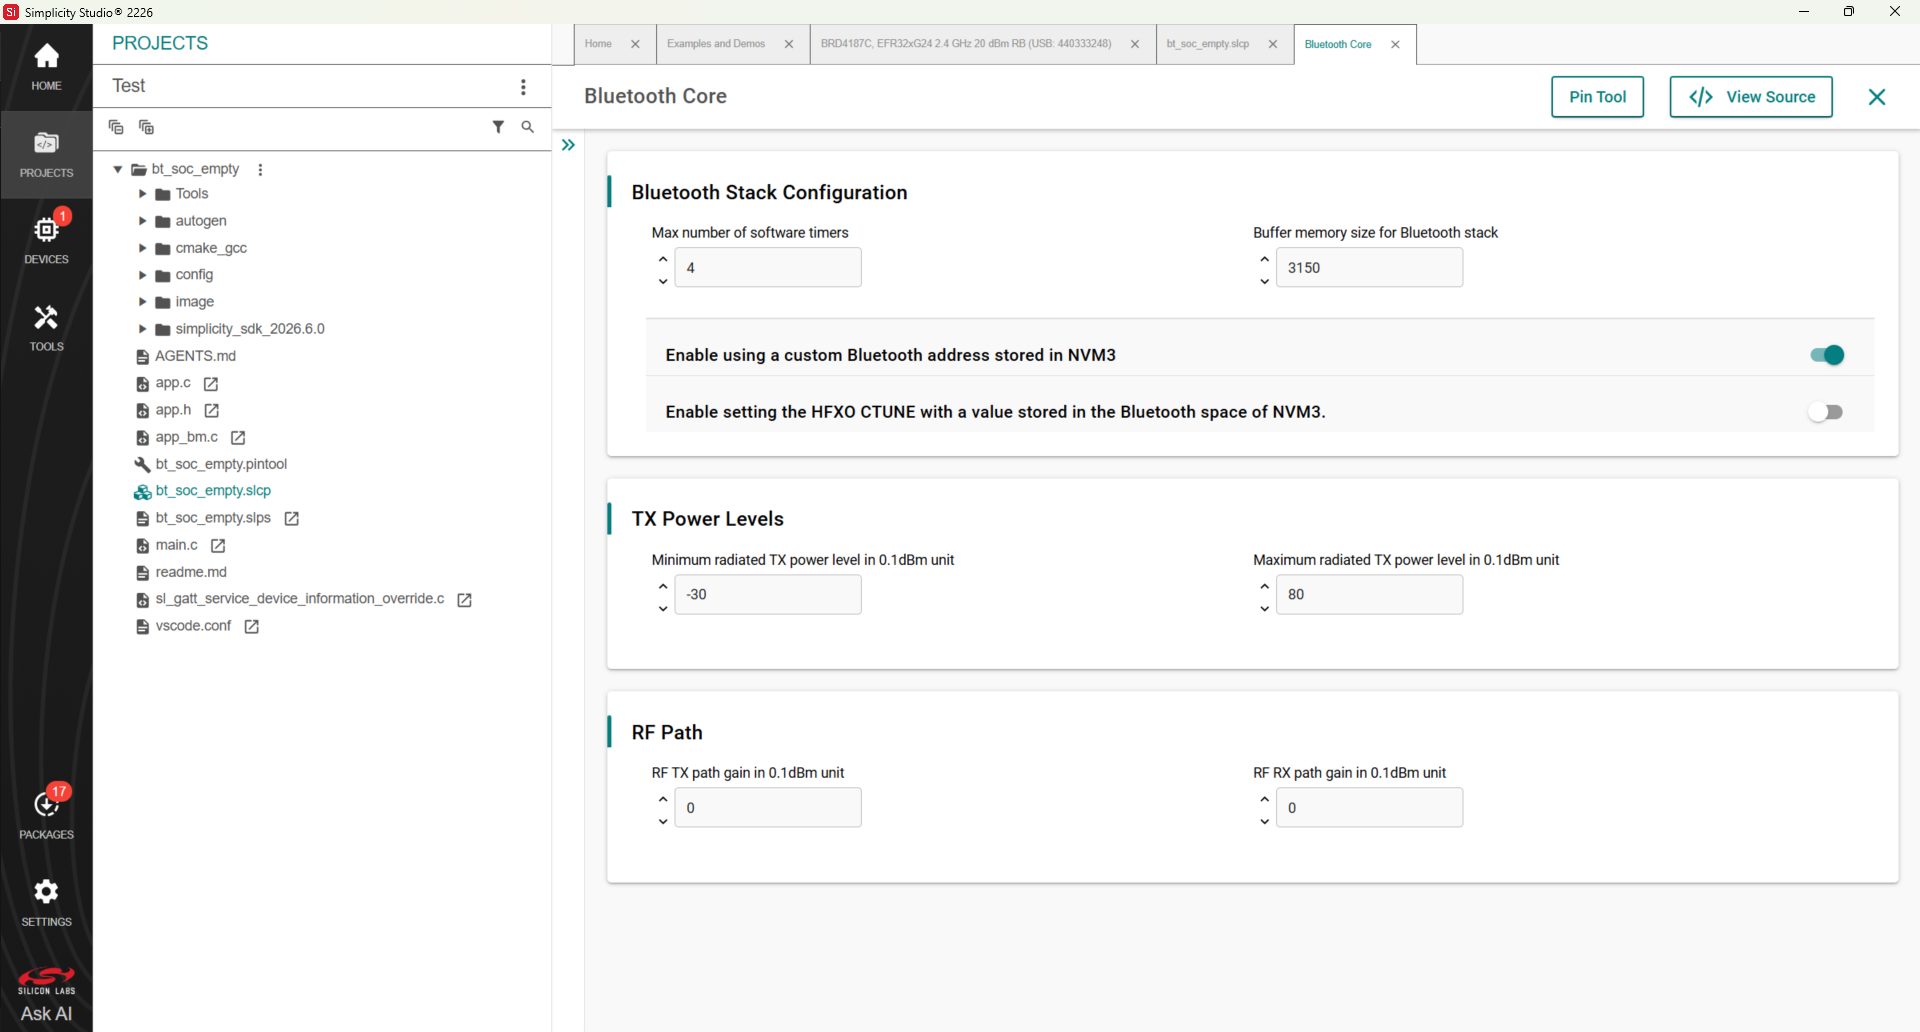Click the RF TX path gain field
The height and width of the screenshot is (1032, 1920).
click(768, 808)
